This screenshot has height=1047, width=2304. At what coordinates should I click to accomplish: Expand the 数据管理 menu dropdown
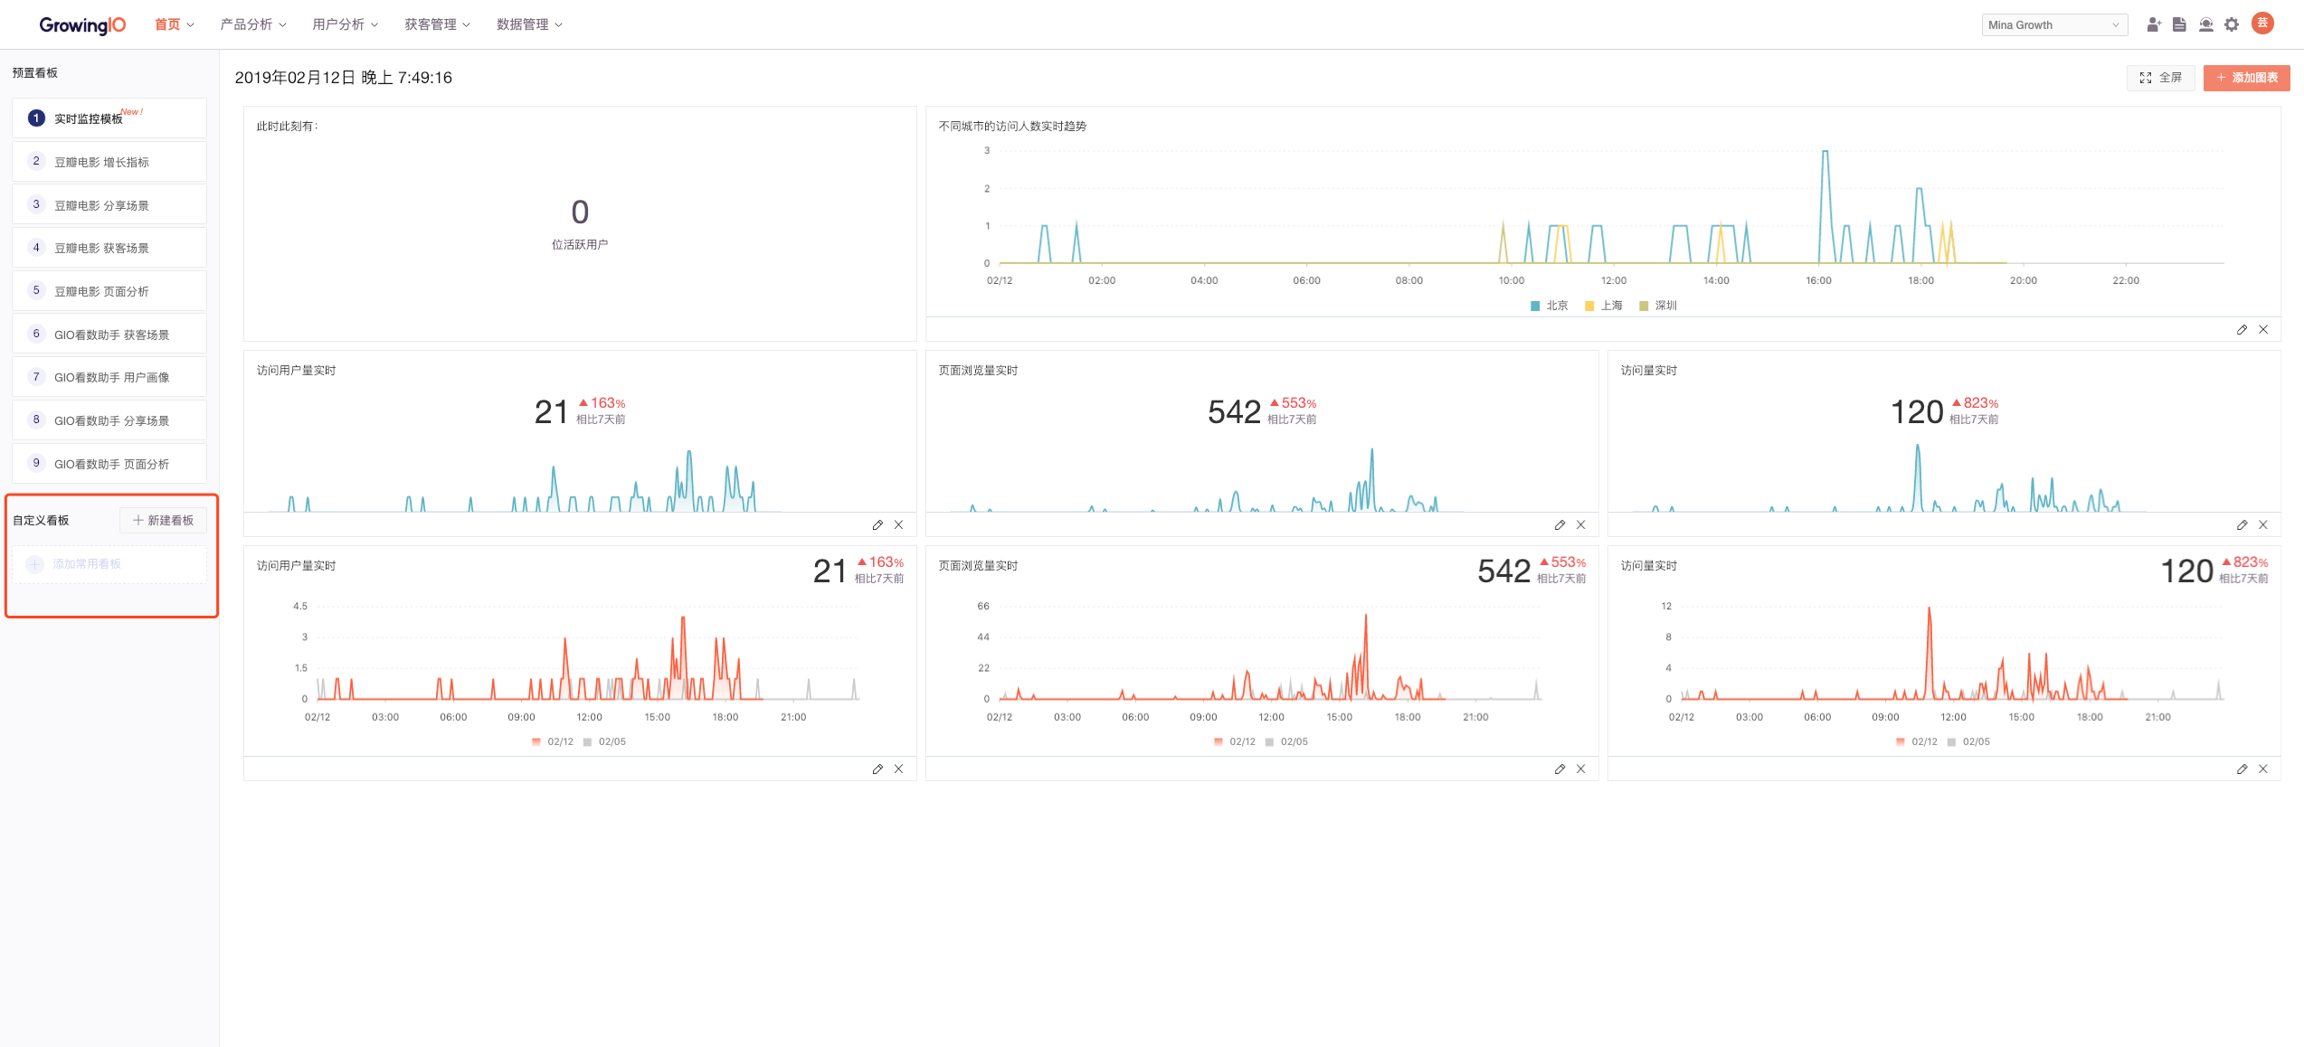coord(529,25)
